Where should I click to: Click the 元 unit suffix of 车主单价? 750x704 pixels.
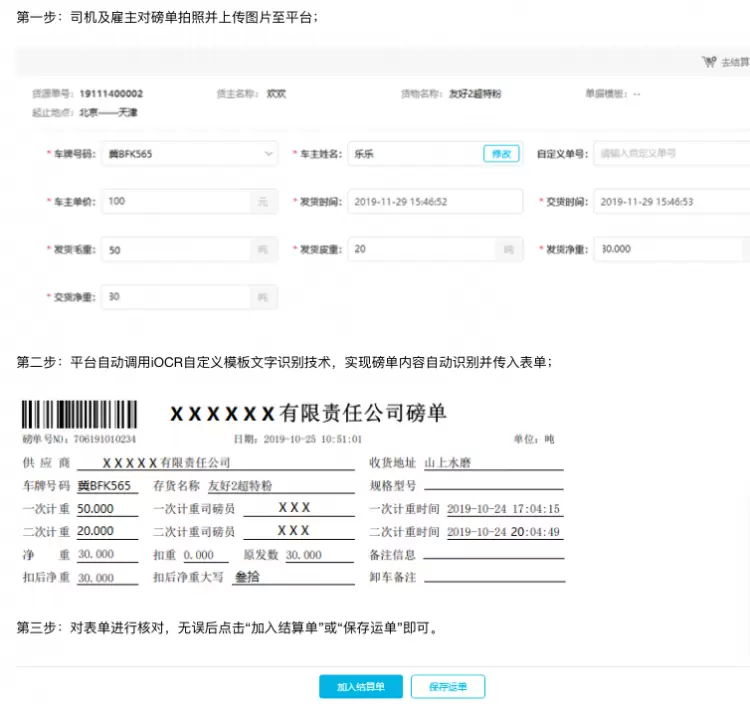263,202
